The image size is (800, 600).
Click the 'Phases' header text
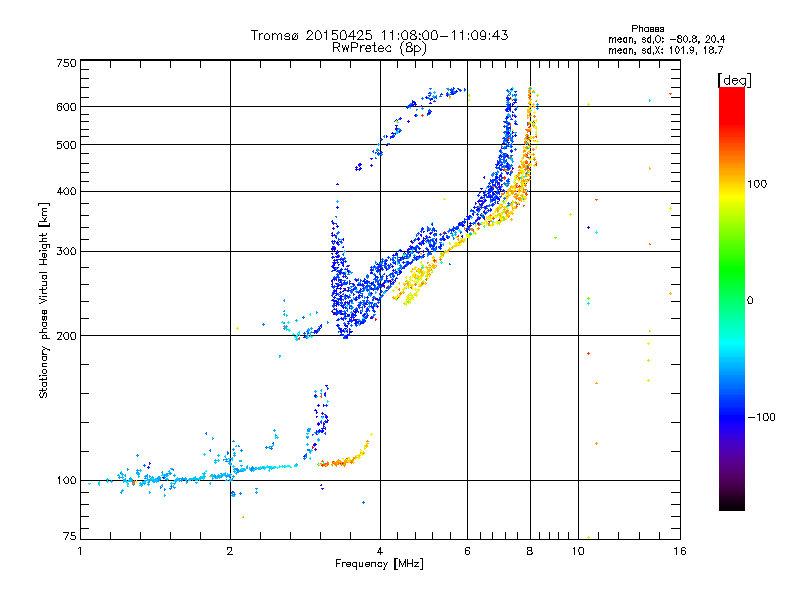coord(647,29)
